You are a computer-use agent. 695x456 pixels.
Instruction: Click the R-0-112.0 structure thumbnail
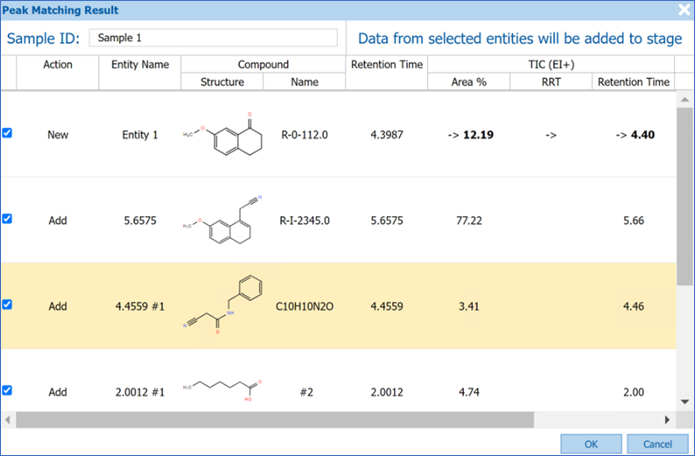coord(221,134)
